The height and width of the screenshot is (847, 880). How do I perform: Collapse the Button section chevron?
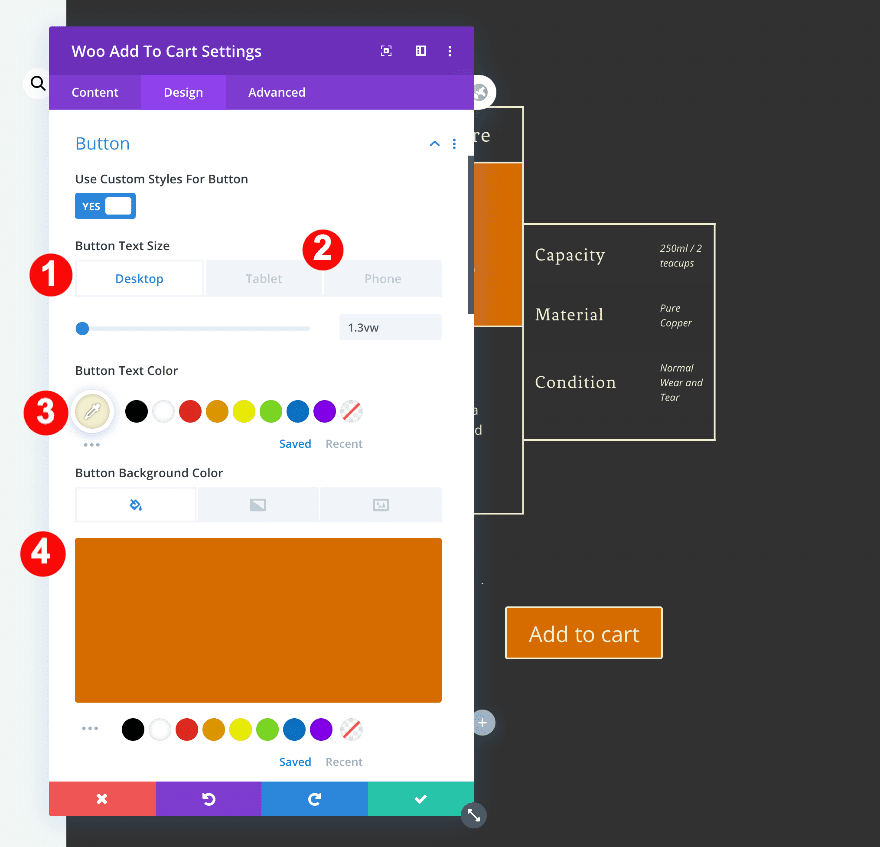434,144
